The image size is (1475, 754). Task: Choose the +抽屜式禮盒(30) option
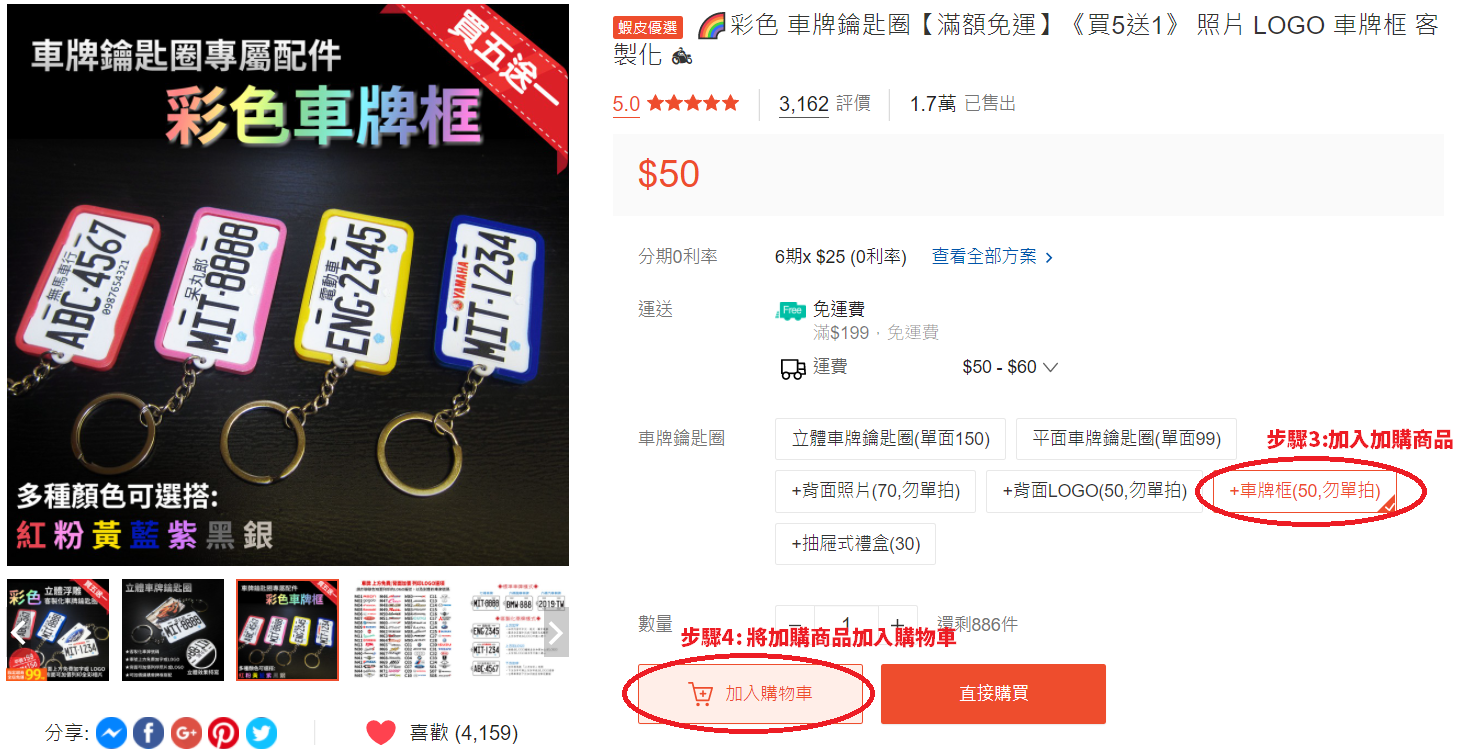coord(855,544)
